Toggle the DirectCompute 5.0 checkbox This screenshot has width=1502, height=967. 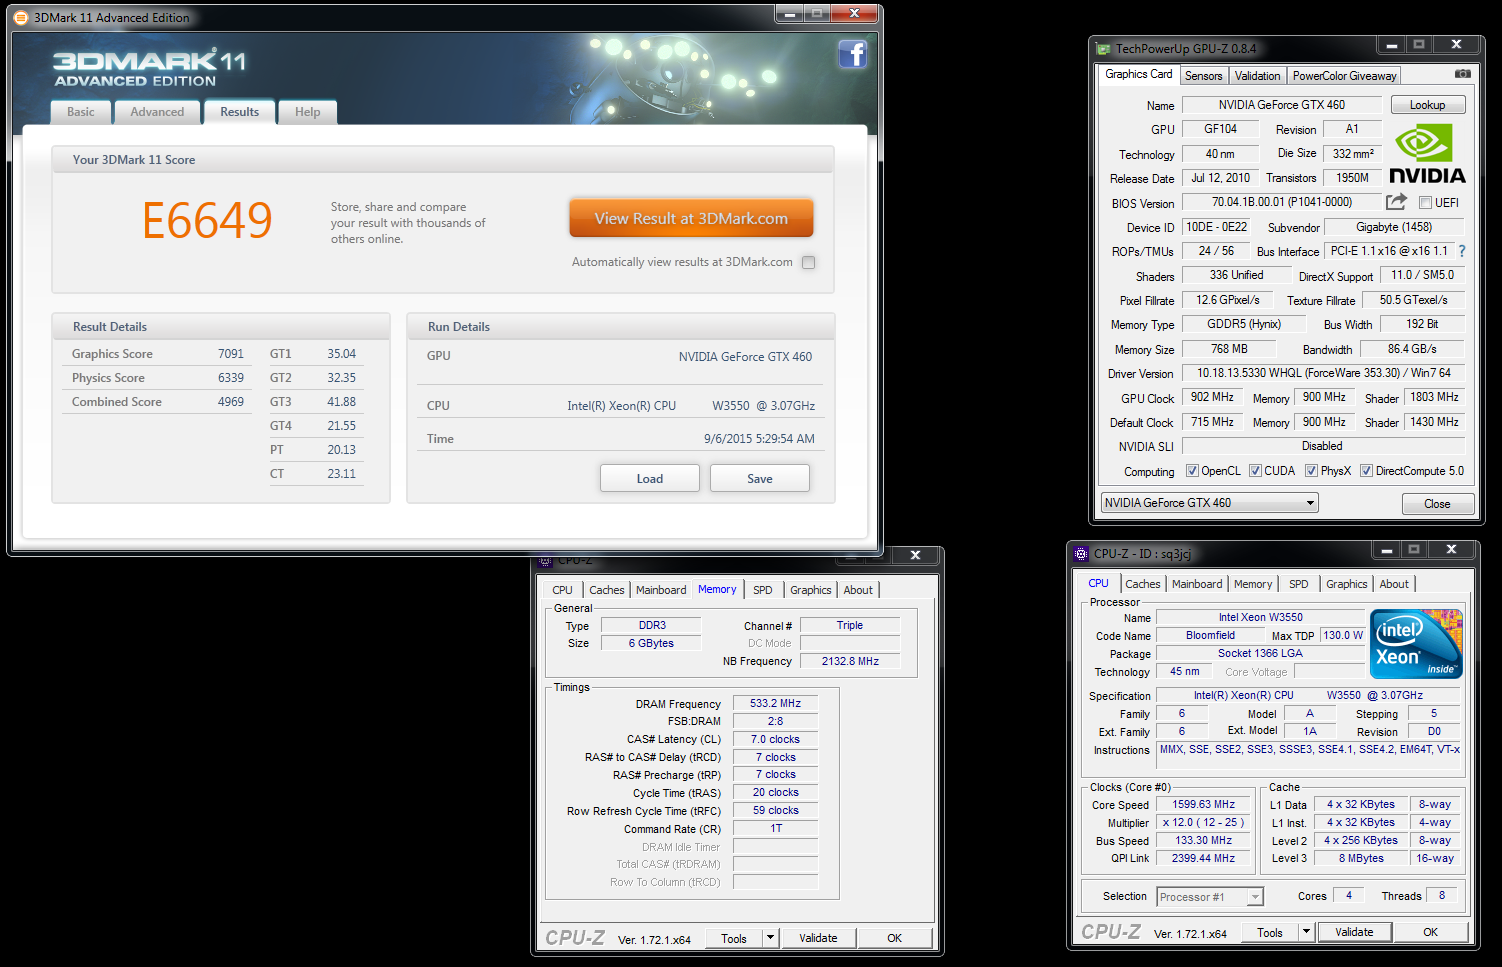(x=1366, y=471)
